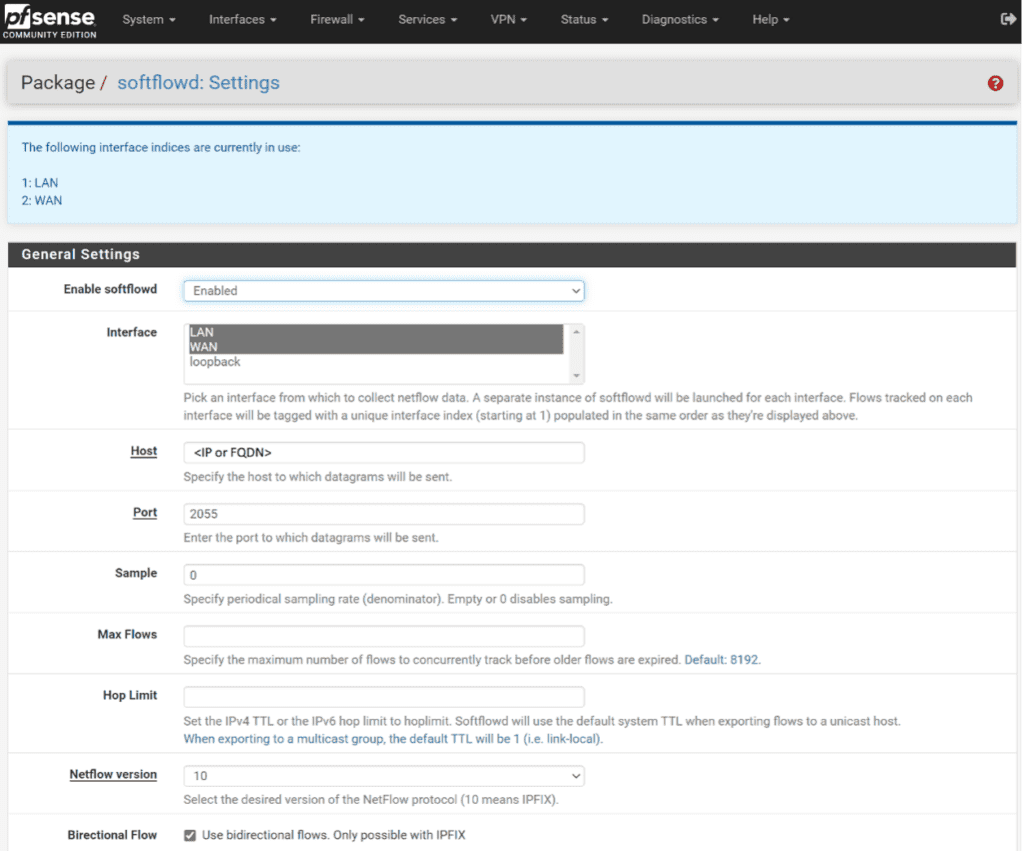This screenshot has width=1024, height=851.
Task: Toggle the bidirectional flows checkbox
Action: [x=190, y=835]
